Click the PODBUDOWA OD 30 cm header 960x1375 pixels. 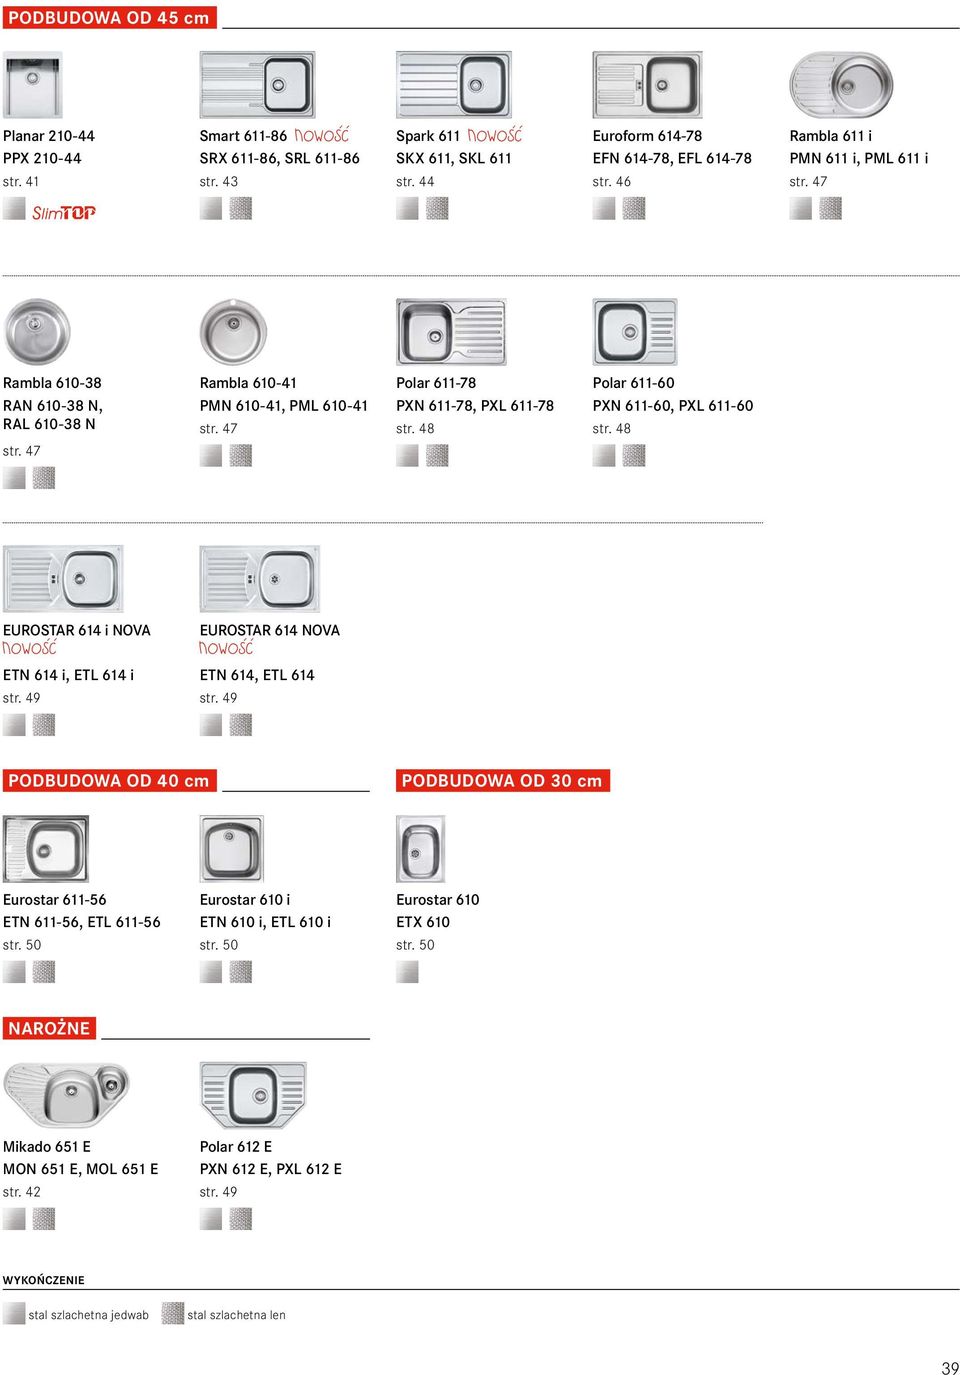502,780
